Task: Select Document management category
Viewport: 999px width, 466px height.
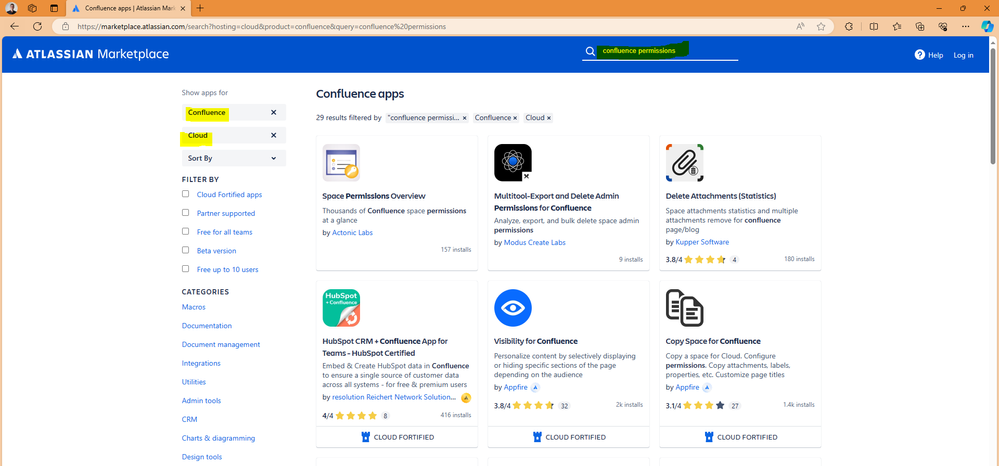Action: tap(221, 344)
